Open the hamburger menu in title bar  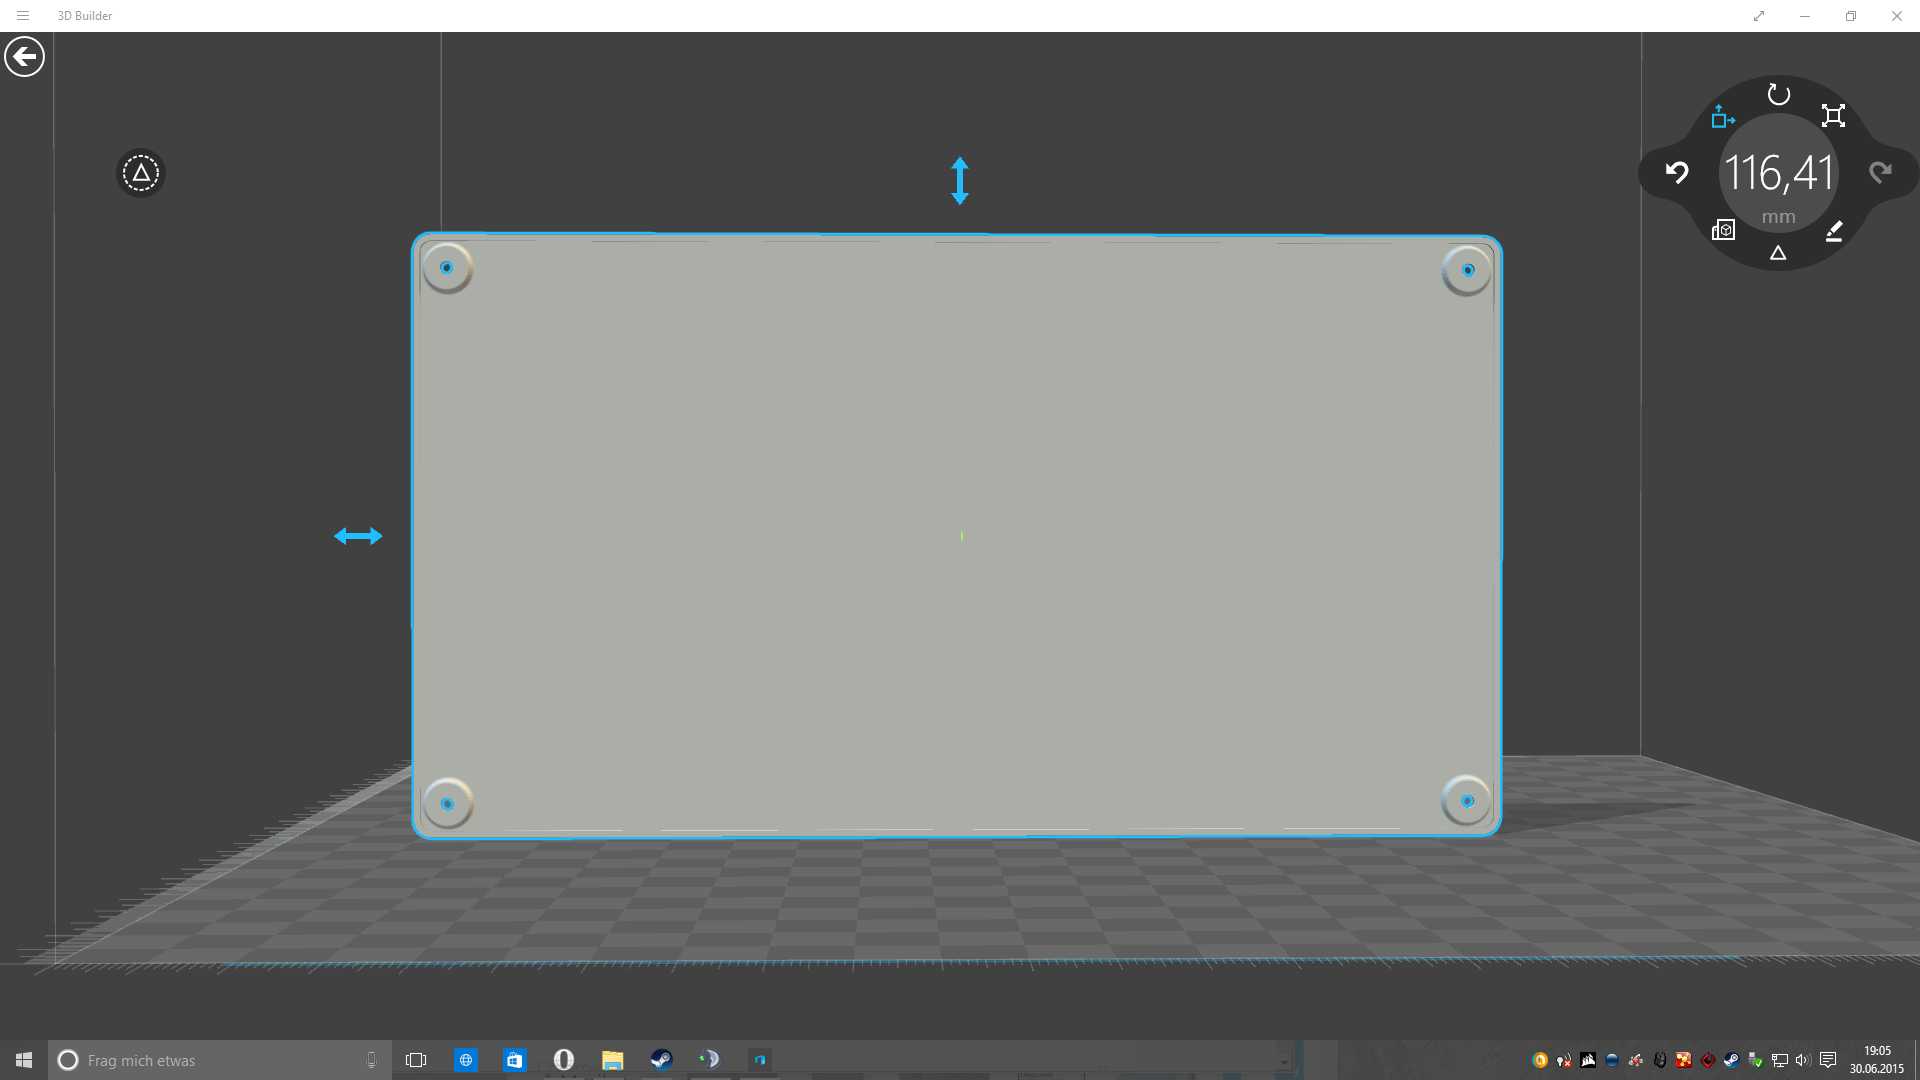23,16
